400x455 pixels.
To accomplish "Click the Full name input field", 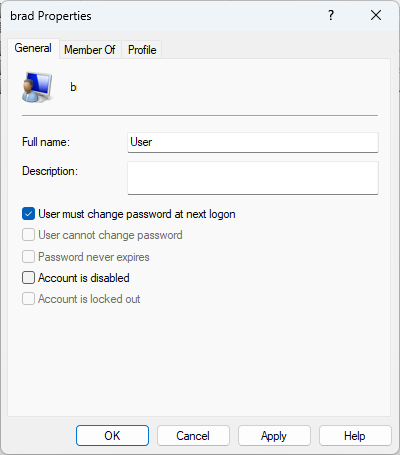I will (253, 142).
